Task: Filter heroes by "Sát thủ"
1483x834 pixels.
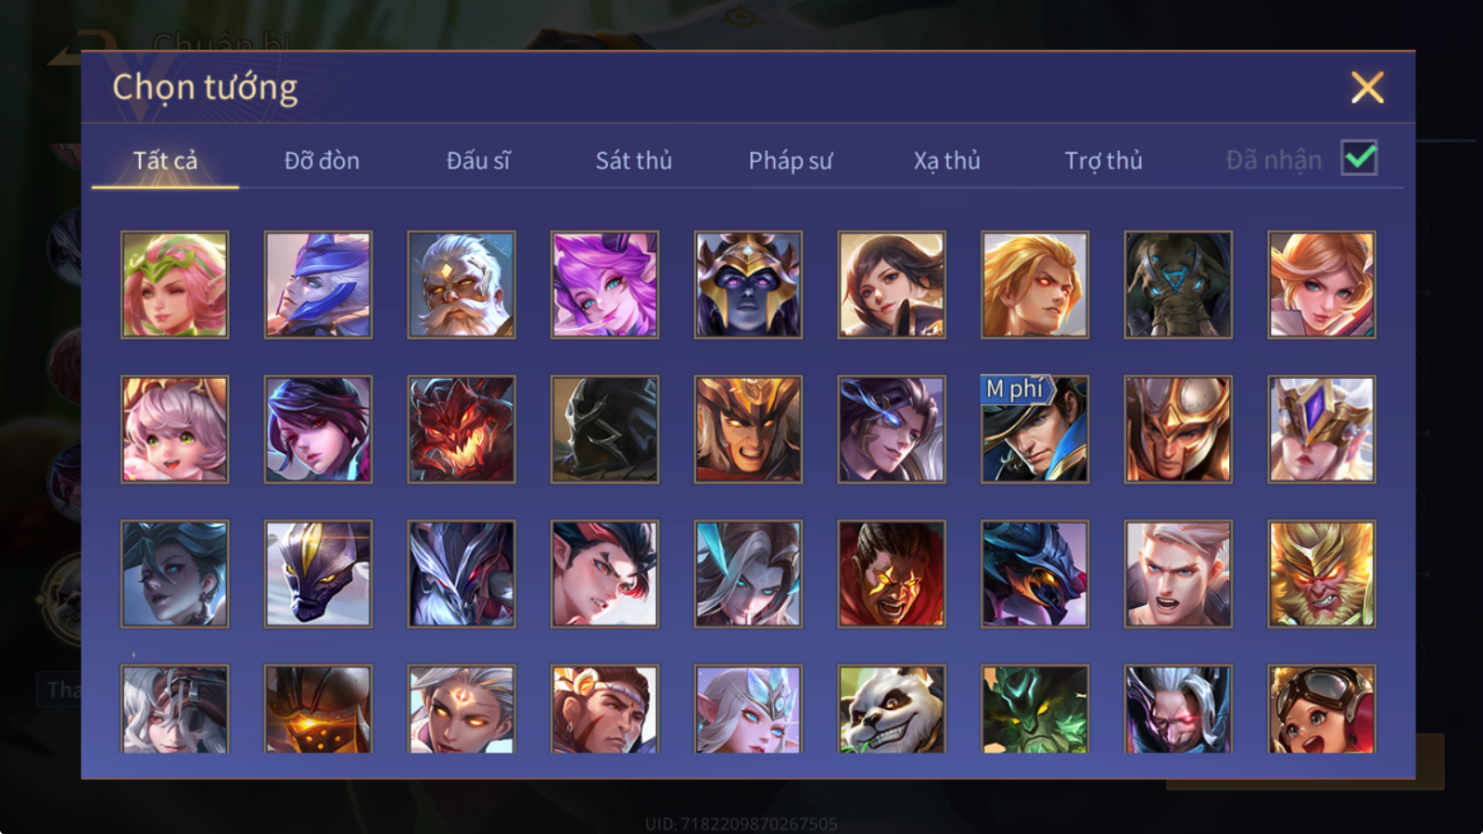Action: tap(634, 160)
